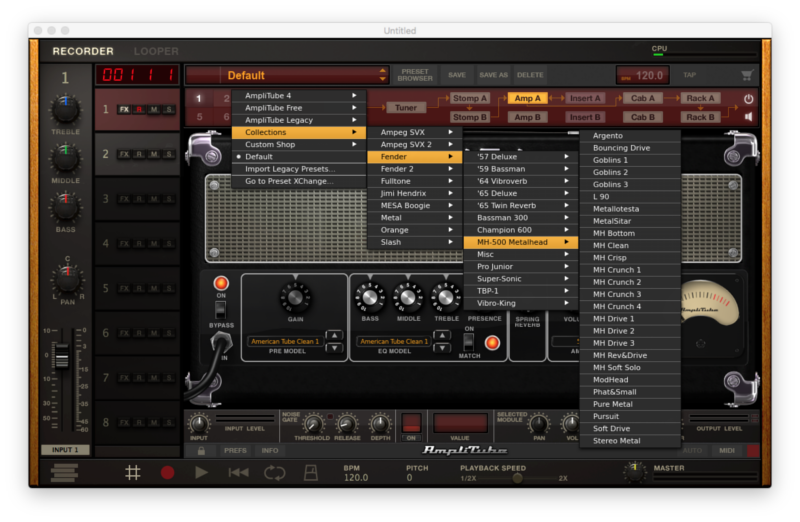800x522 pixels.
Task: Rewind to start with the skip-back icon
Action: [238, 473]
